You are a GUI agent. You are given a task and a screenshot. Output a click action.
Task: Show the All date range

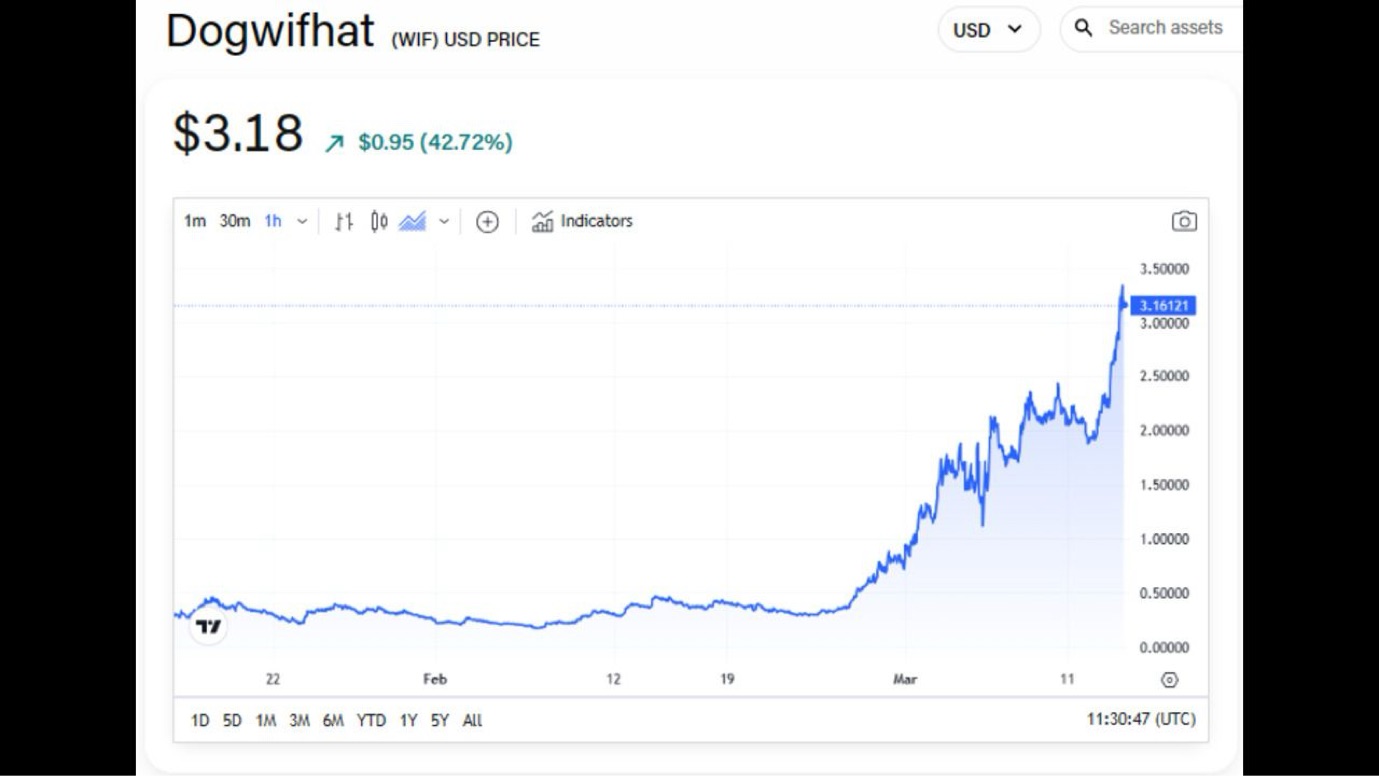(472, 720)
